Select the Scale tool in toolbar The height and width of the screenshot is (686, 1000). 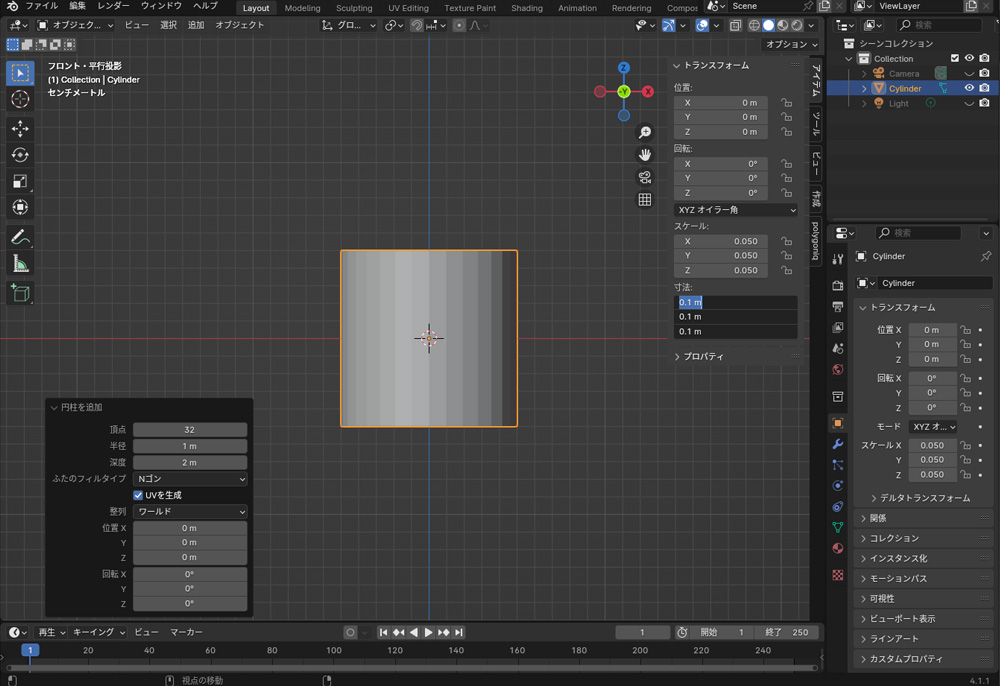pyautogui.click(x=20, y=181)
